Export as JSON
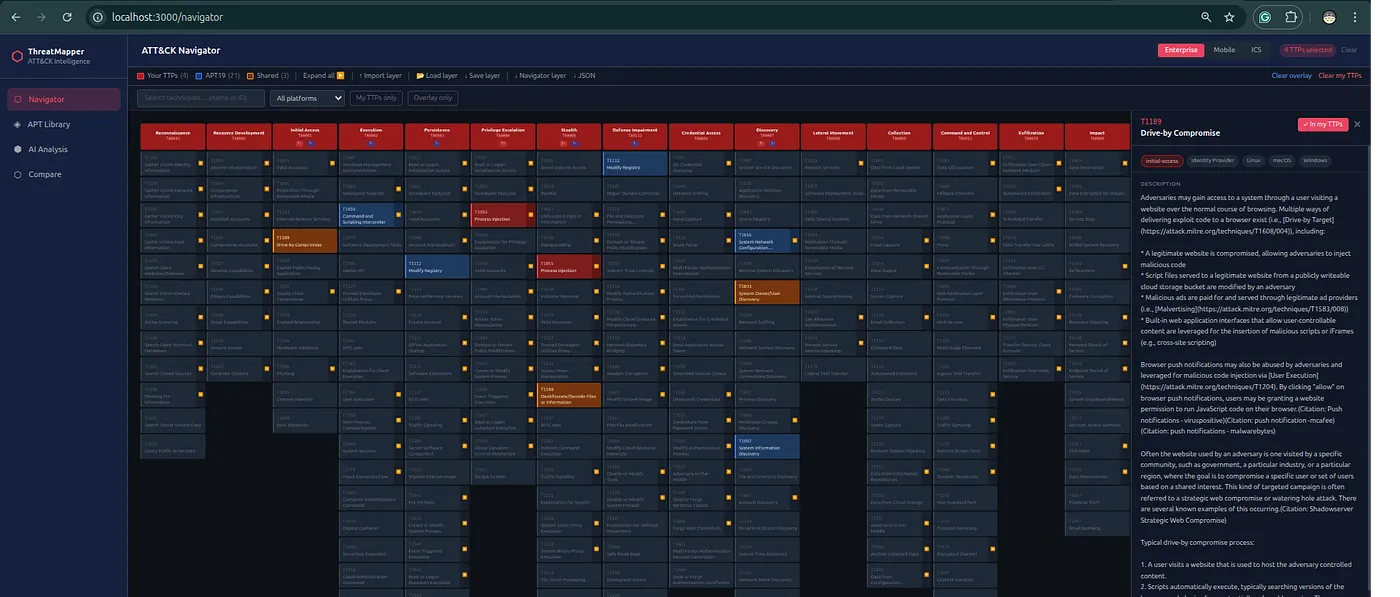 [584, 75]
